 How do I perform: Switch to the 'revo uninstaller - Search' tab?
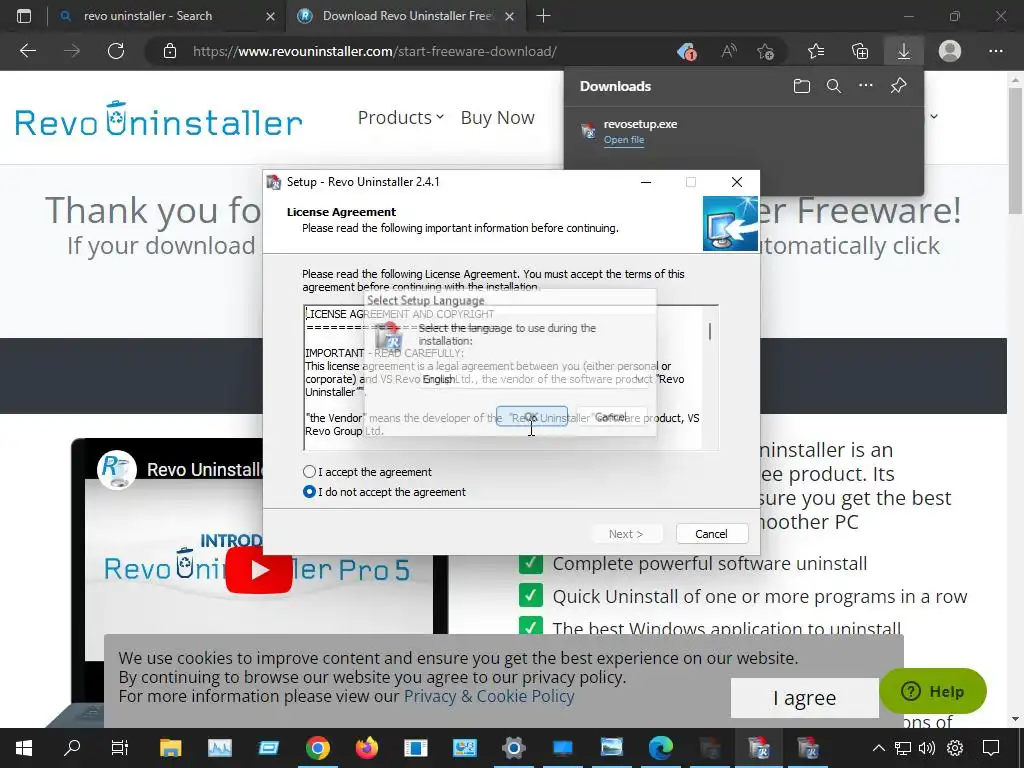coord(148,16)
